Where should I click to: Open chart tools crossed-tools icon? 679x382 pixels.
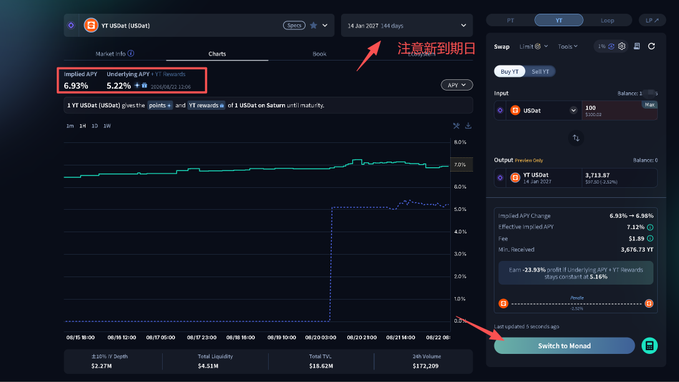click(456, 126)
